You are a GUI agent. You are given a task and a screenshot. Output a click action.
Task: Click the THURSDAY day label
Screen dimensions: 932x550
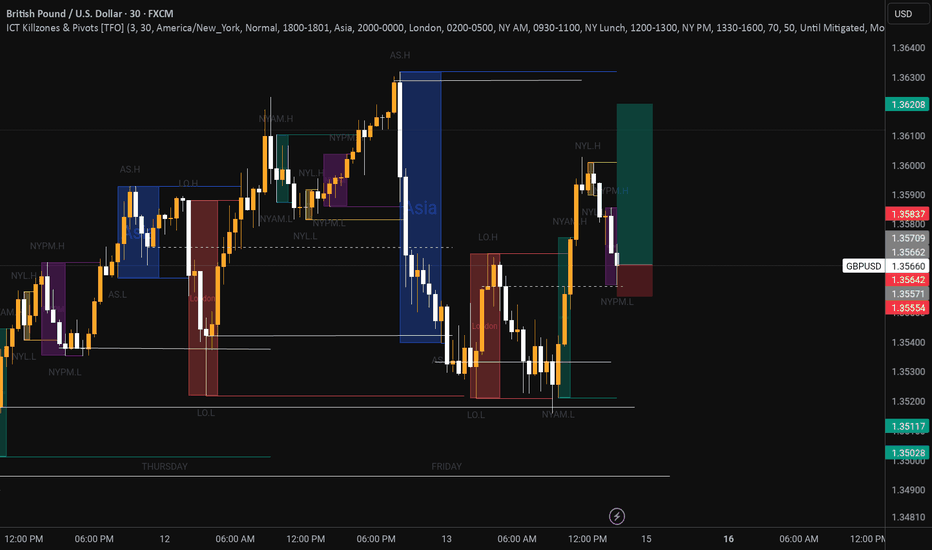pyautogui.click(x=165, y=466)
